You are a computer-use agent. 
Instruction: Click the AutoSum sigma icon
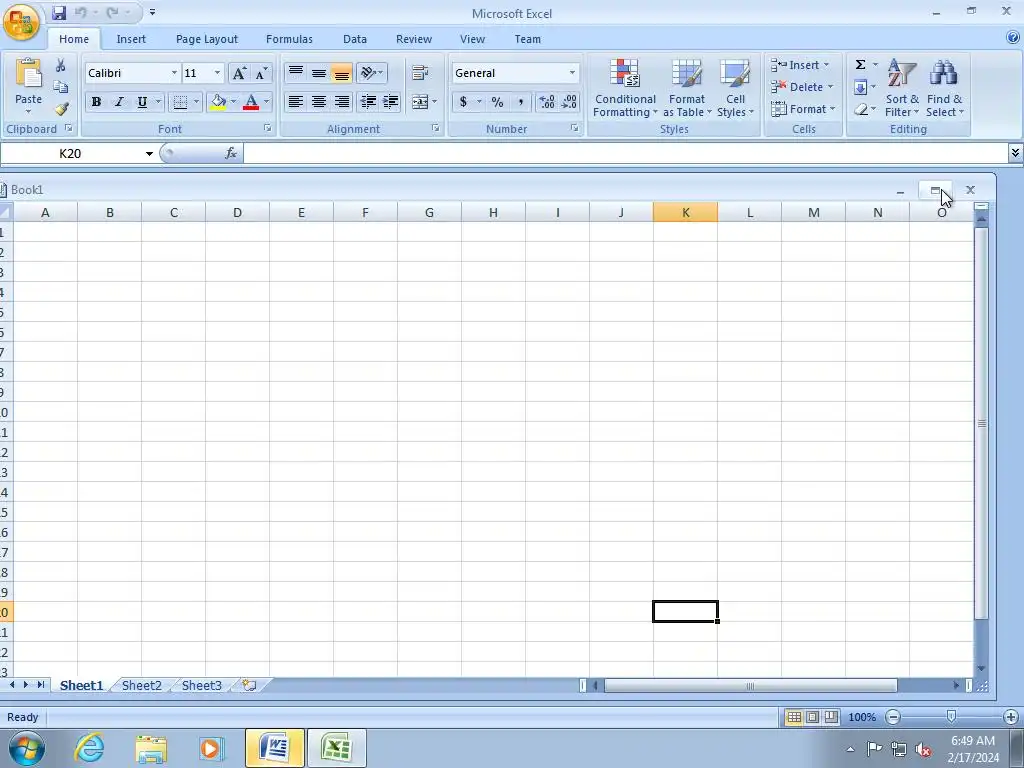[861, 65]
